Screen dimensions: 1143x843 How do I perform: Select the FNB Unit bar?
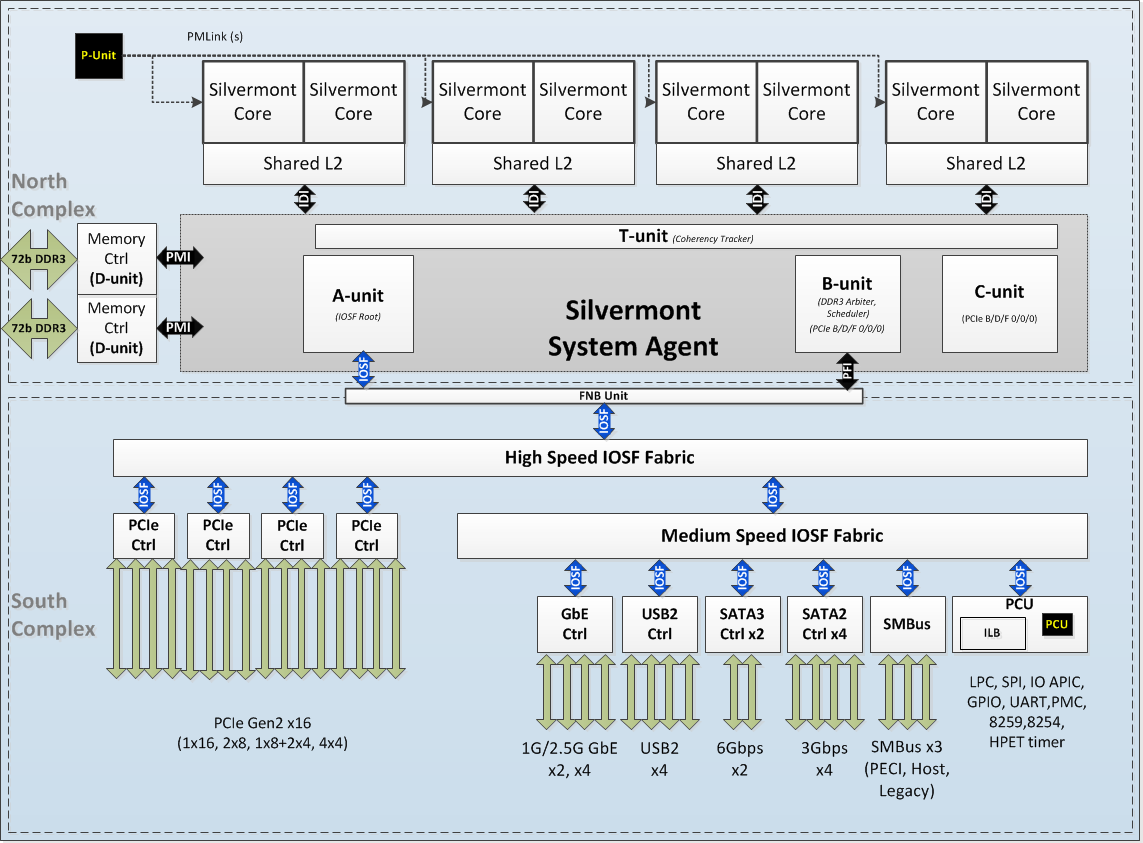[x=604, y=396]
